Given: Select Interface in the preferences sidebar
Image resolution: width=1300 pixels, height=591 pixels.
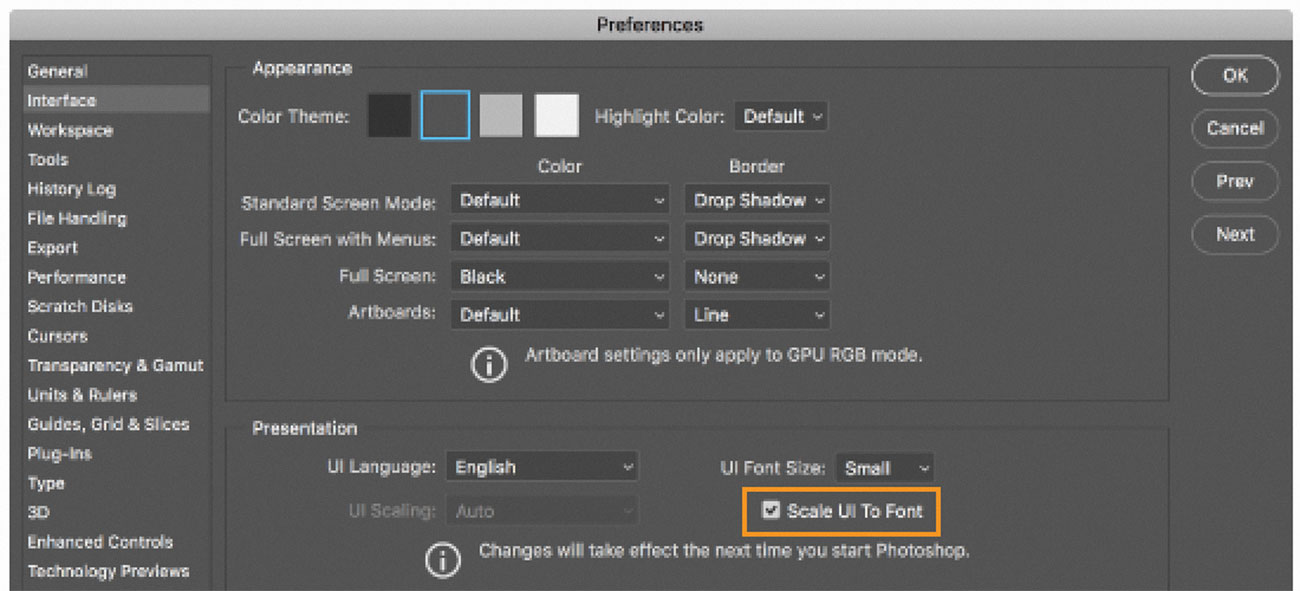Looking at the screenshot, I should point(116,100).
